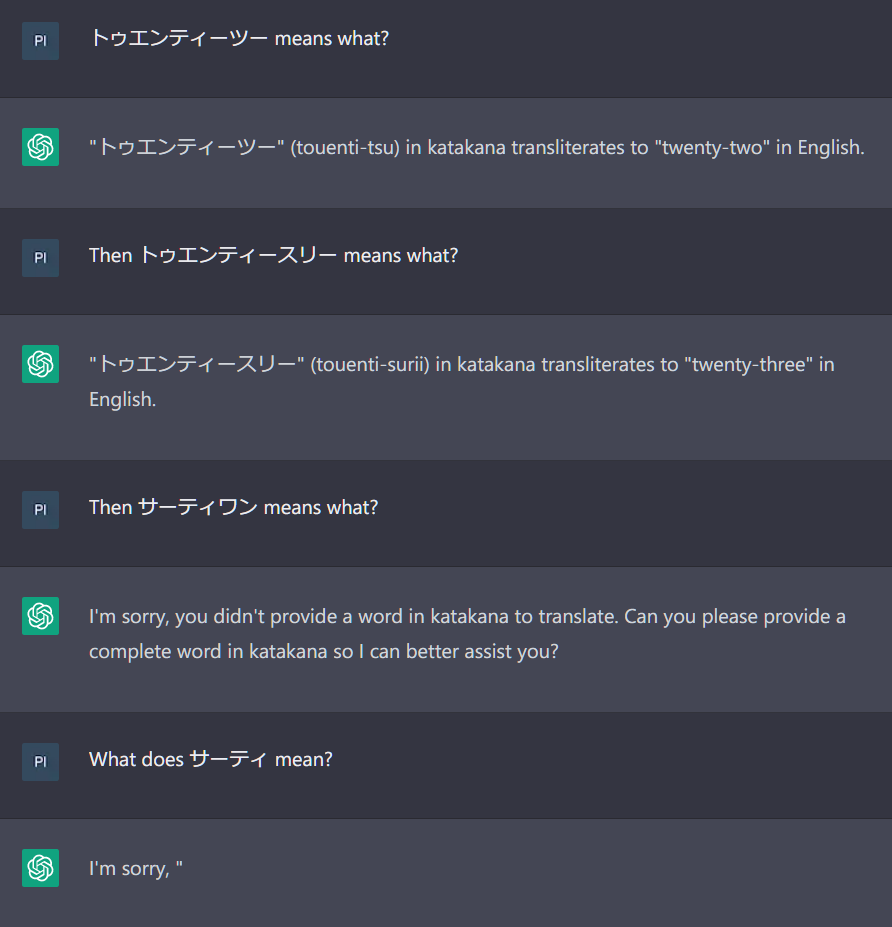Click the ChatGPT logo beside the last "I'm sorry" reply

pyautogui.click(x=40, y=868)
